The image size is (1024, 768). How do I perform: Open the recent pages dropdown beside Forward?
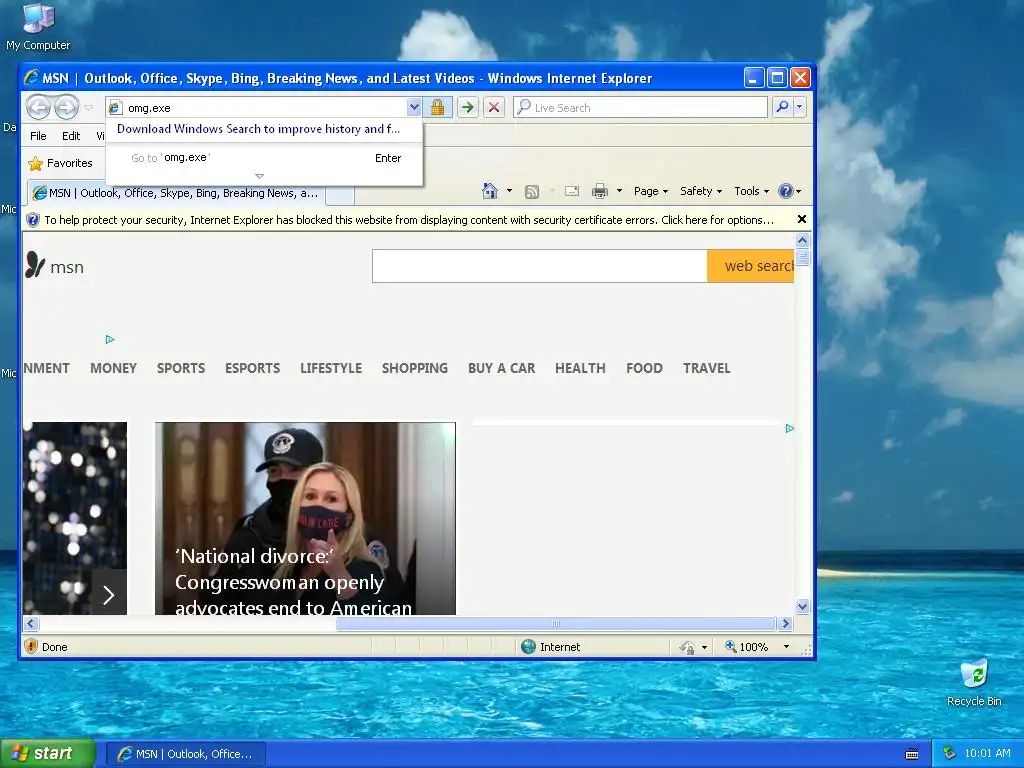(88, 108)
